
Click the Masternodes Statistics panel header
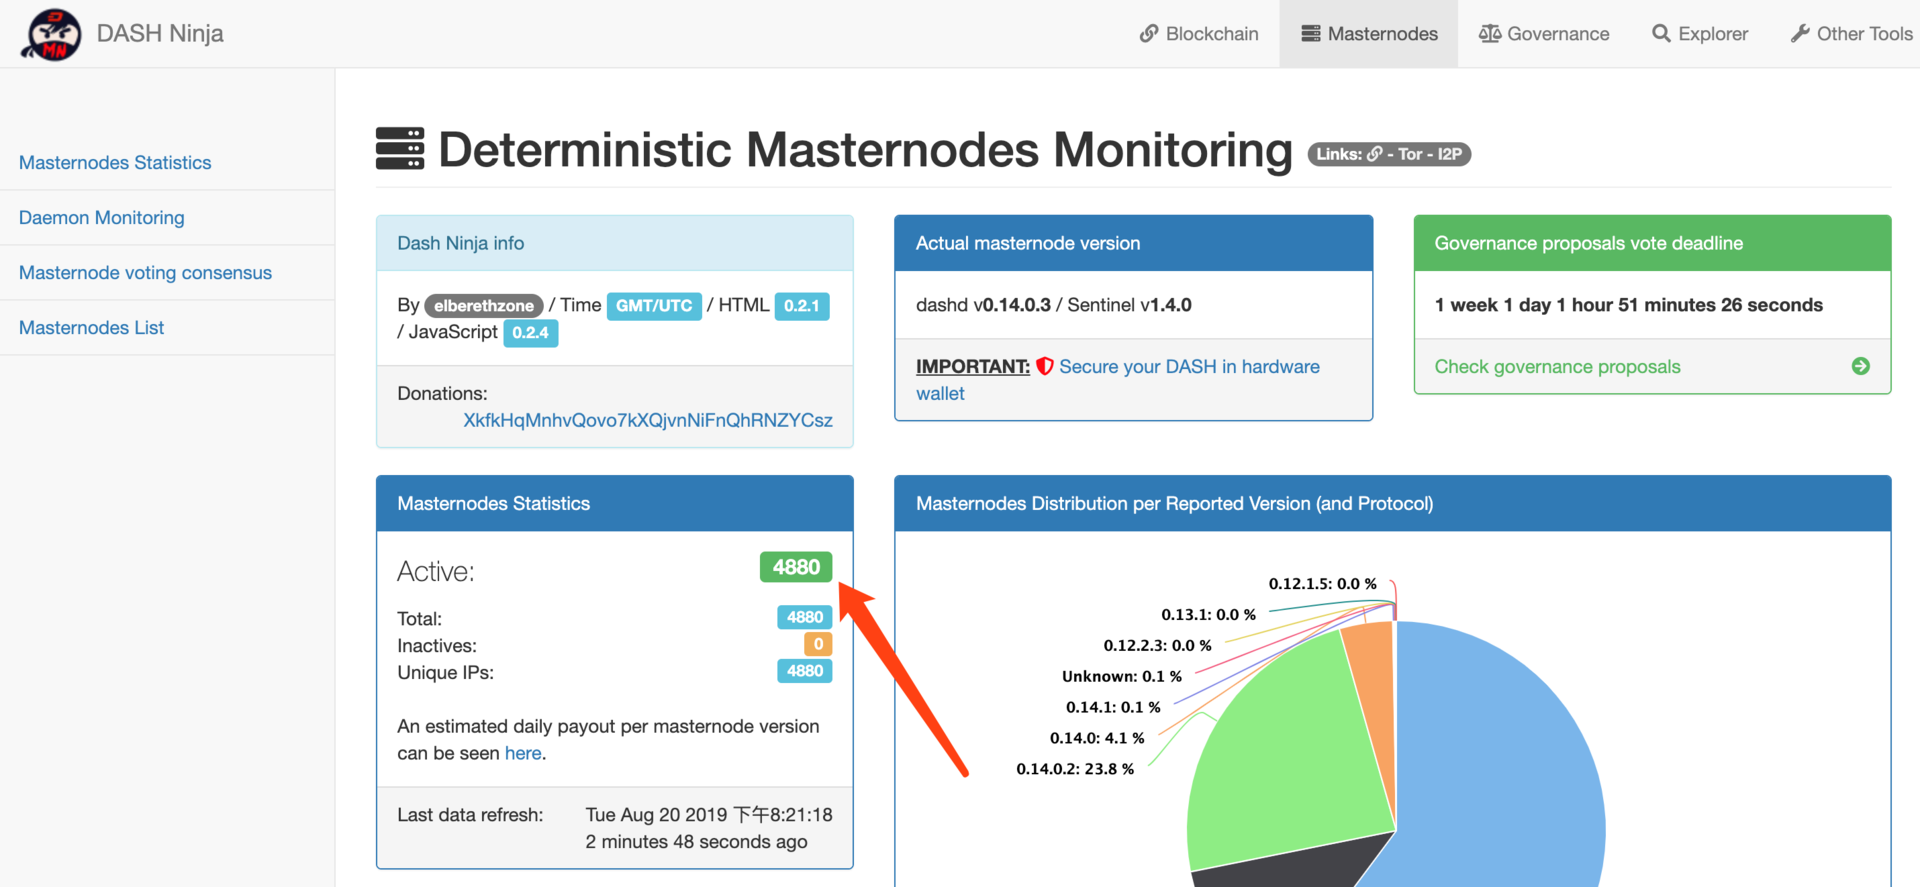point(614,503)
